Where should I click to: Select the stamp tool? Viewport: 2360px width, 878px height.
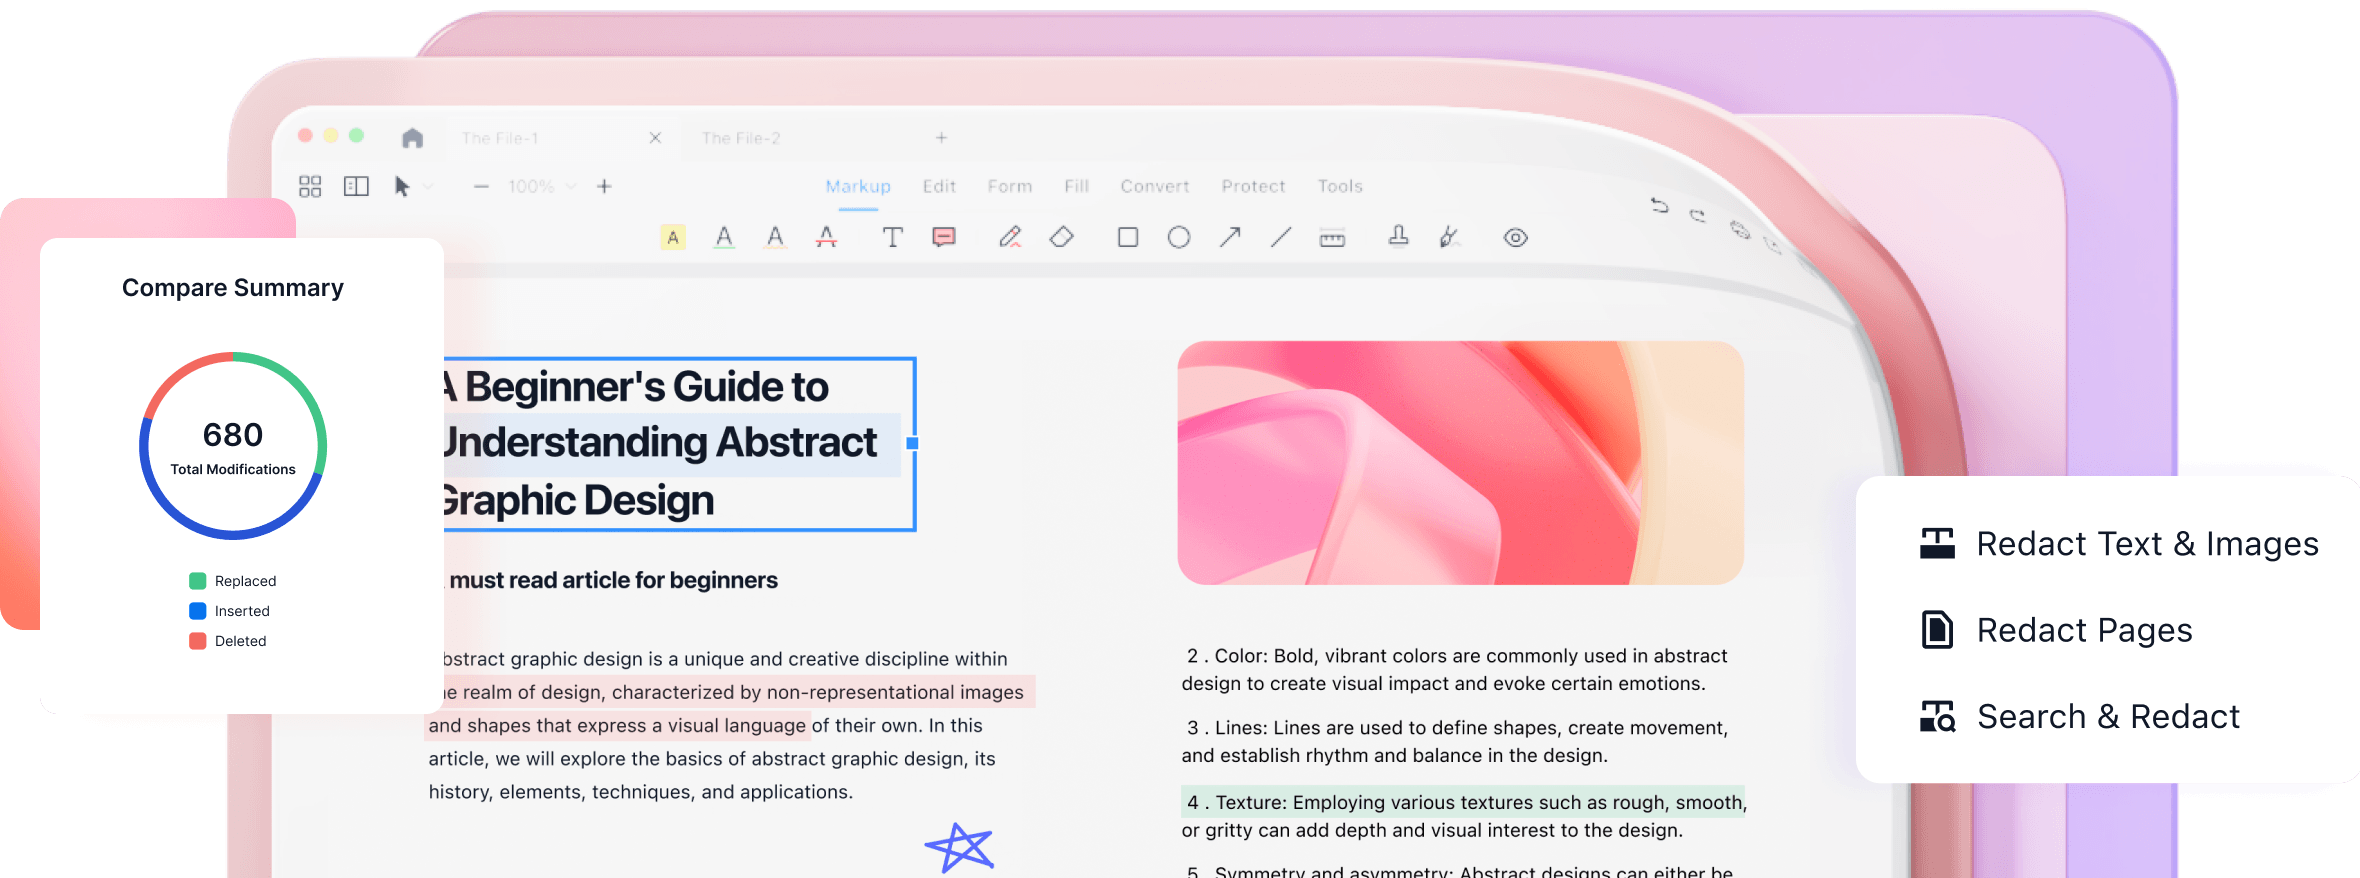[x=1399, y=236]
